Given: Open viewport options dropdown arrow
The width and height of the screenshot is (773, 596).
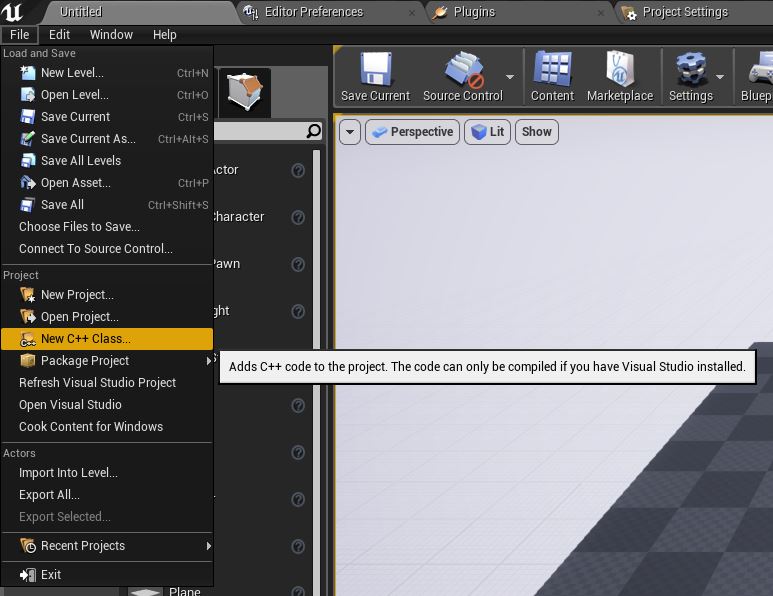Looking at the screenshot, I should [350, 132].
